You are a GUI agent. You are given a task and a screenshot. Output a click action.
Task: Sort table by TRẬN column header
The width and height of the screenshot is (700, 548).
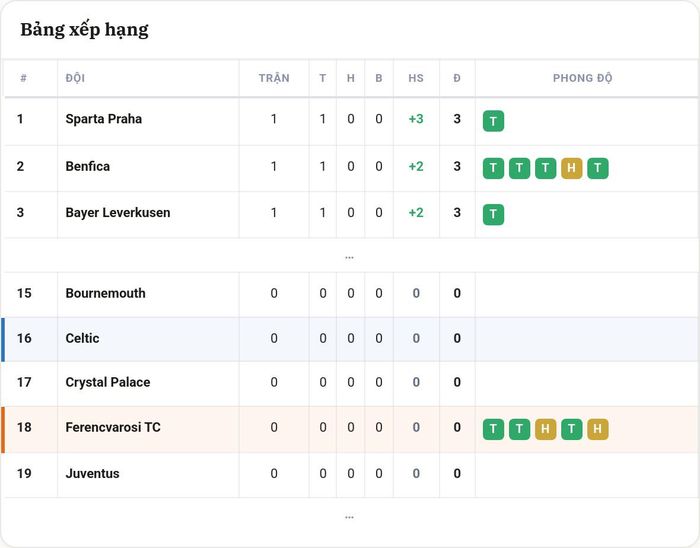pos(274,78)
